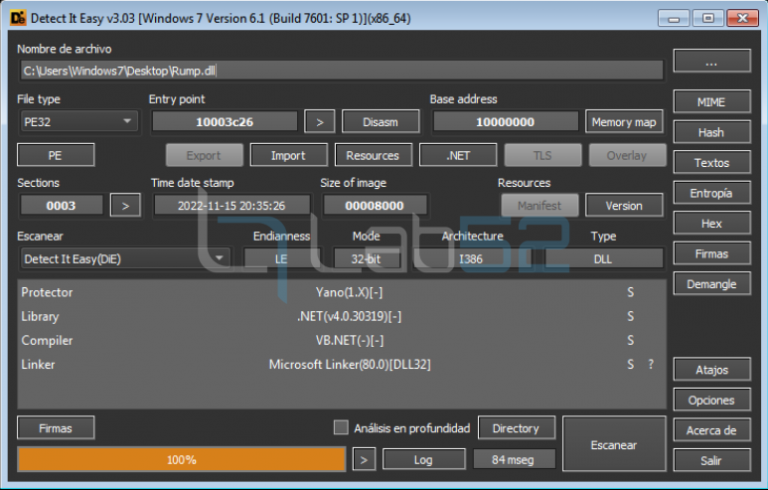The image size is (768, 490).
Task: Click the question mark on Linker row
Action: pyautogui.click(x=651, y=364)
